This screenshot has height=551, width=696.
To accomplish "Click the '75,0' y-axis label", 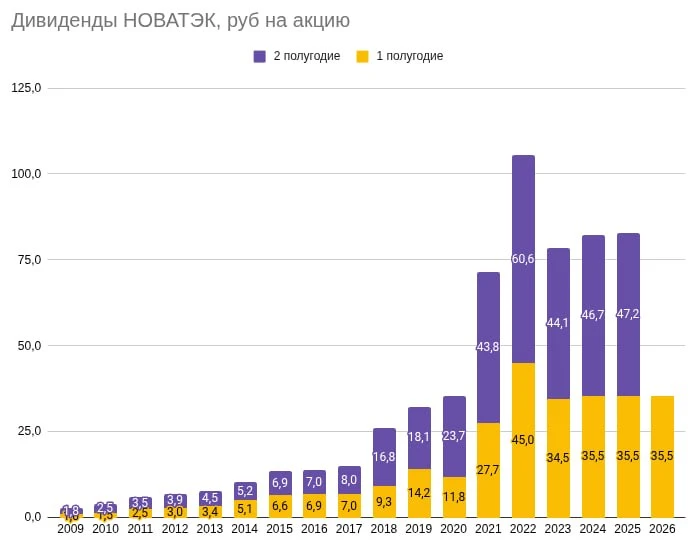I will pos(29,260).
